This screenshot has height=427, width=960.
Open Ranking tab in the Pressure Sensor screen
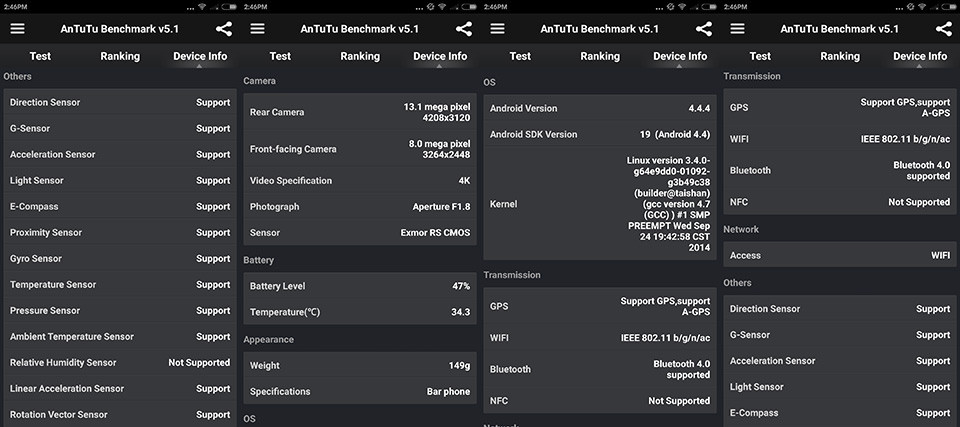pos(120,56)
